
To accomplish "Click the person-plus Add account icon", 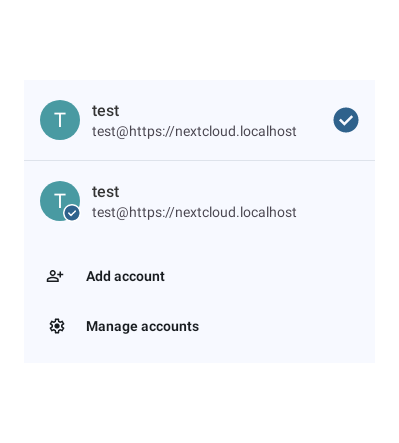I will (55, 276).
